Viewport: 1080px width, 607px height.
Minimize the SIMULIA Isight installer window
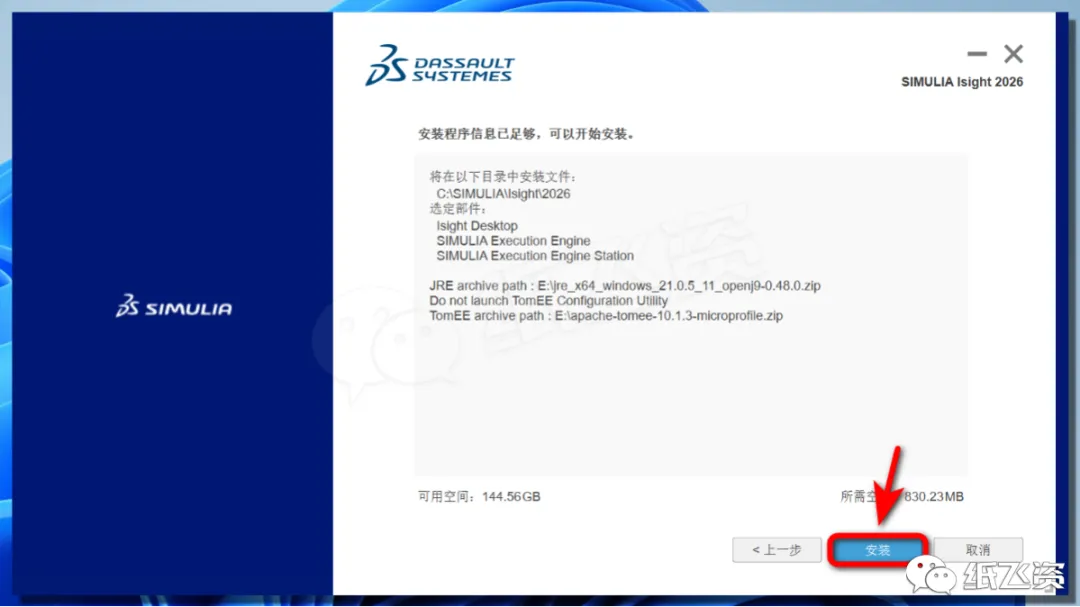(x=977, y=54)
